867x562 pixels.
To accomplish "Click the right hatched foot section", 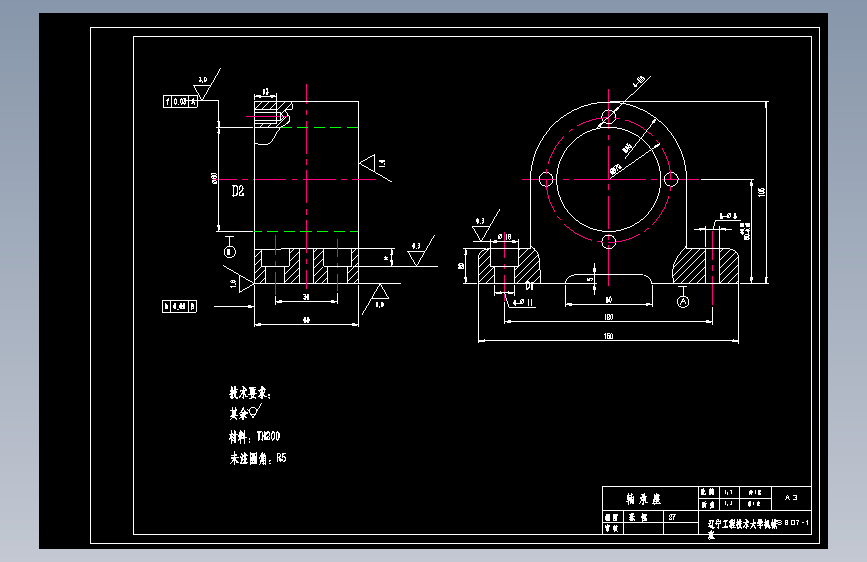I will (706, 266).
